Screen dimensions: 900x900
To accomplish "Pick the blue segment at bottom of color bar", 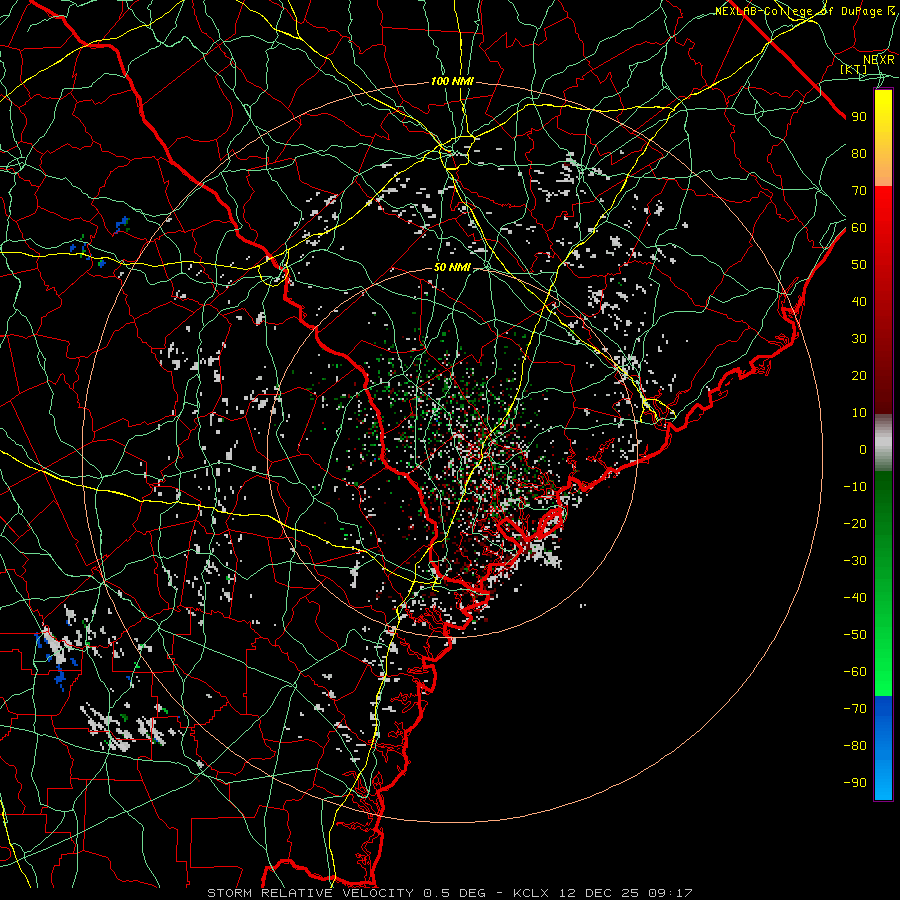I will point(883,748).
